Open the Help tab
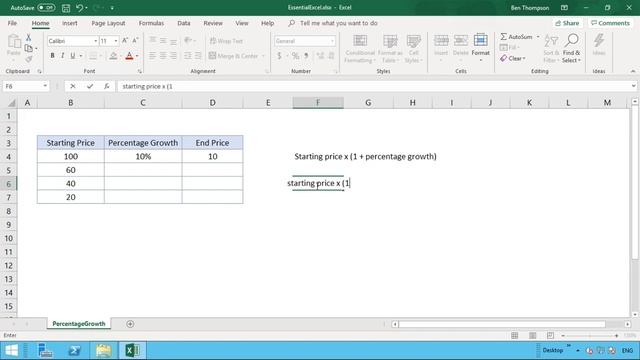Viewport: 640px width, 360px height. tap(267, 23)
